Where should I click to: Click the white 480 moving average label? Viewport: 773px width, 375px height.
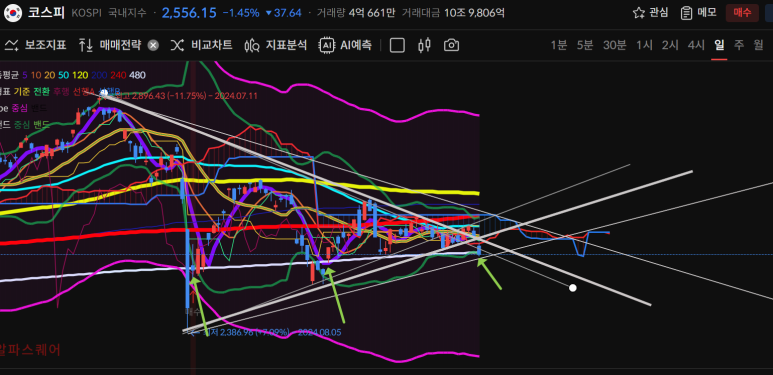(x=137, y=75)
